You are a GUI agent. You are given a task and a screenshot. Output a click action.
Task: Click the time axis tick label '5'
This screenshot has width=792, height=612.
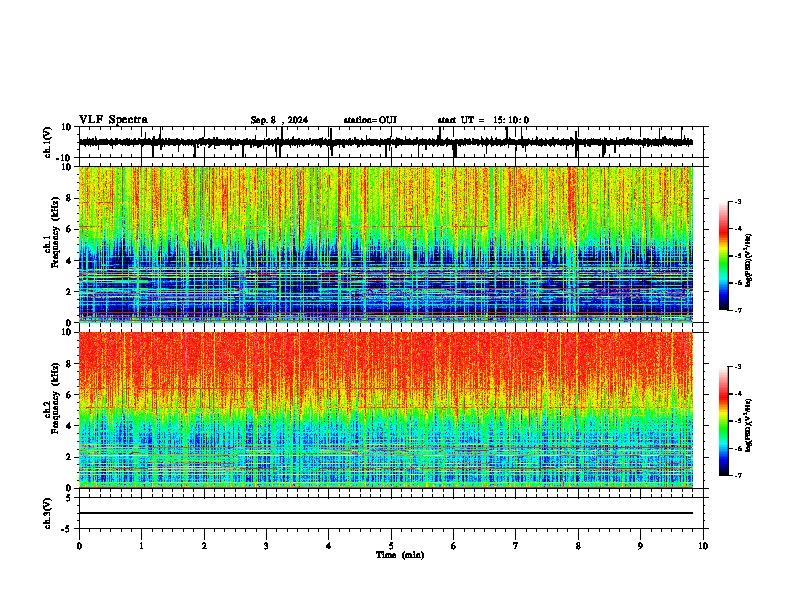(x=391, y=546)
